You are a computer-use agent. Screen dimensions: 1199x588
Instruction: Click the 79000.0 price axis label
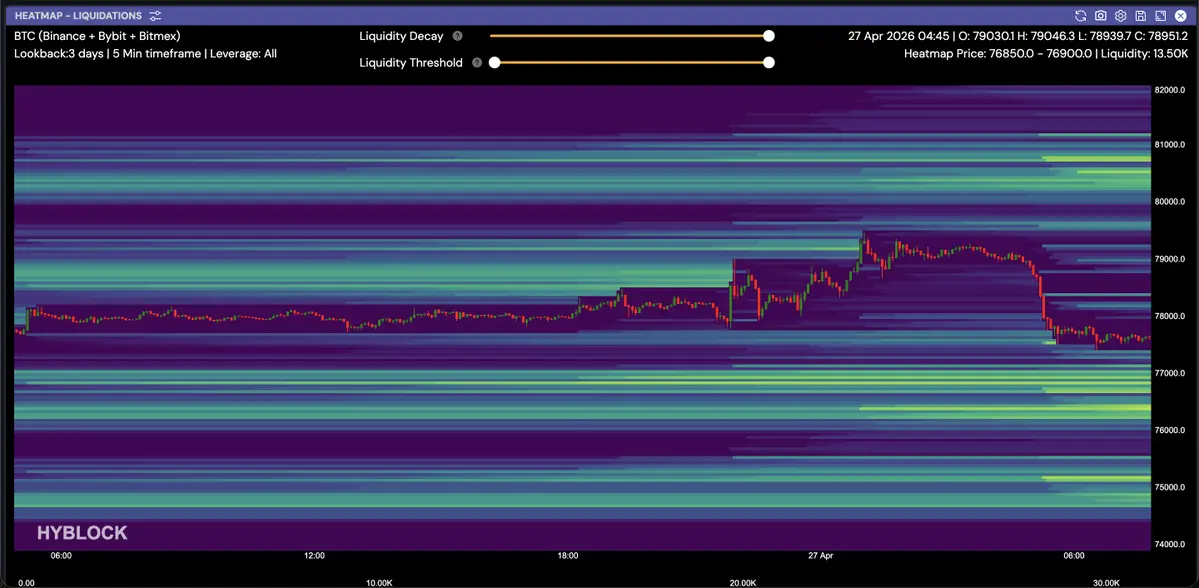pos(1169,259)
